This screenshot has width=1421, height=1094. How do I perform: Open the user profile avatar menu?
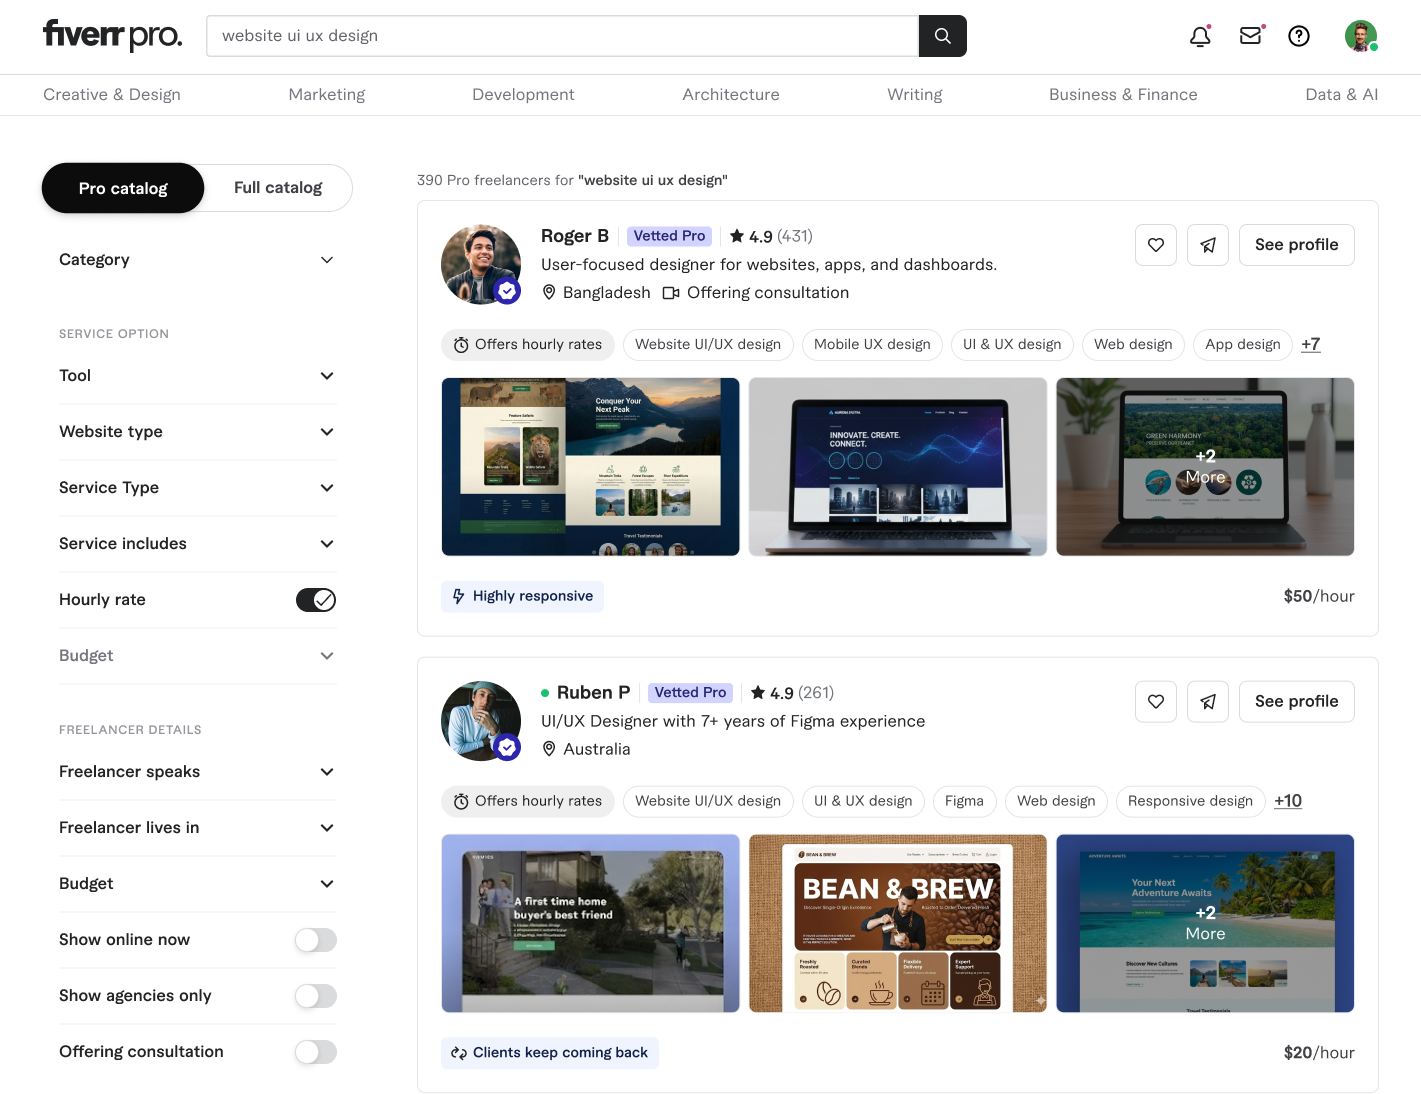(x=1360, y=36)
